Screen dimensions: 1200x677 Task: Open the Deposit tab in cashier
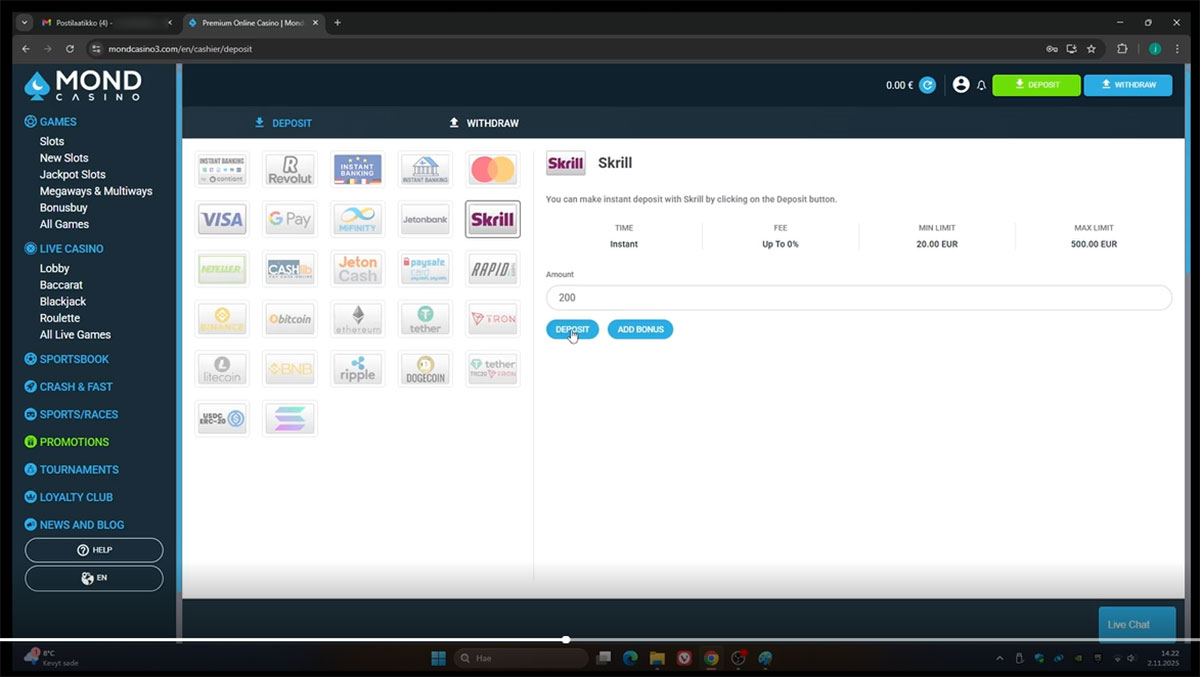coord(283,123)
